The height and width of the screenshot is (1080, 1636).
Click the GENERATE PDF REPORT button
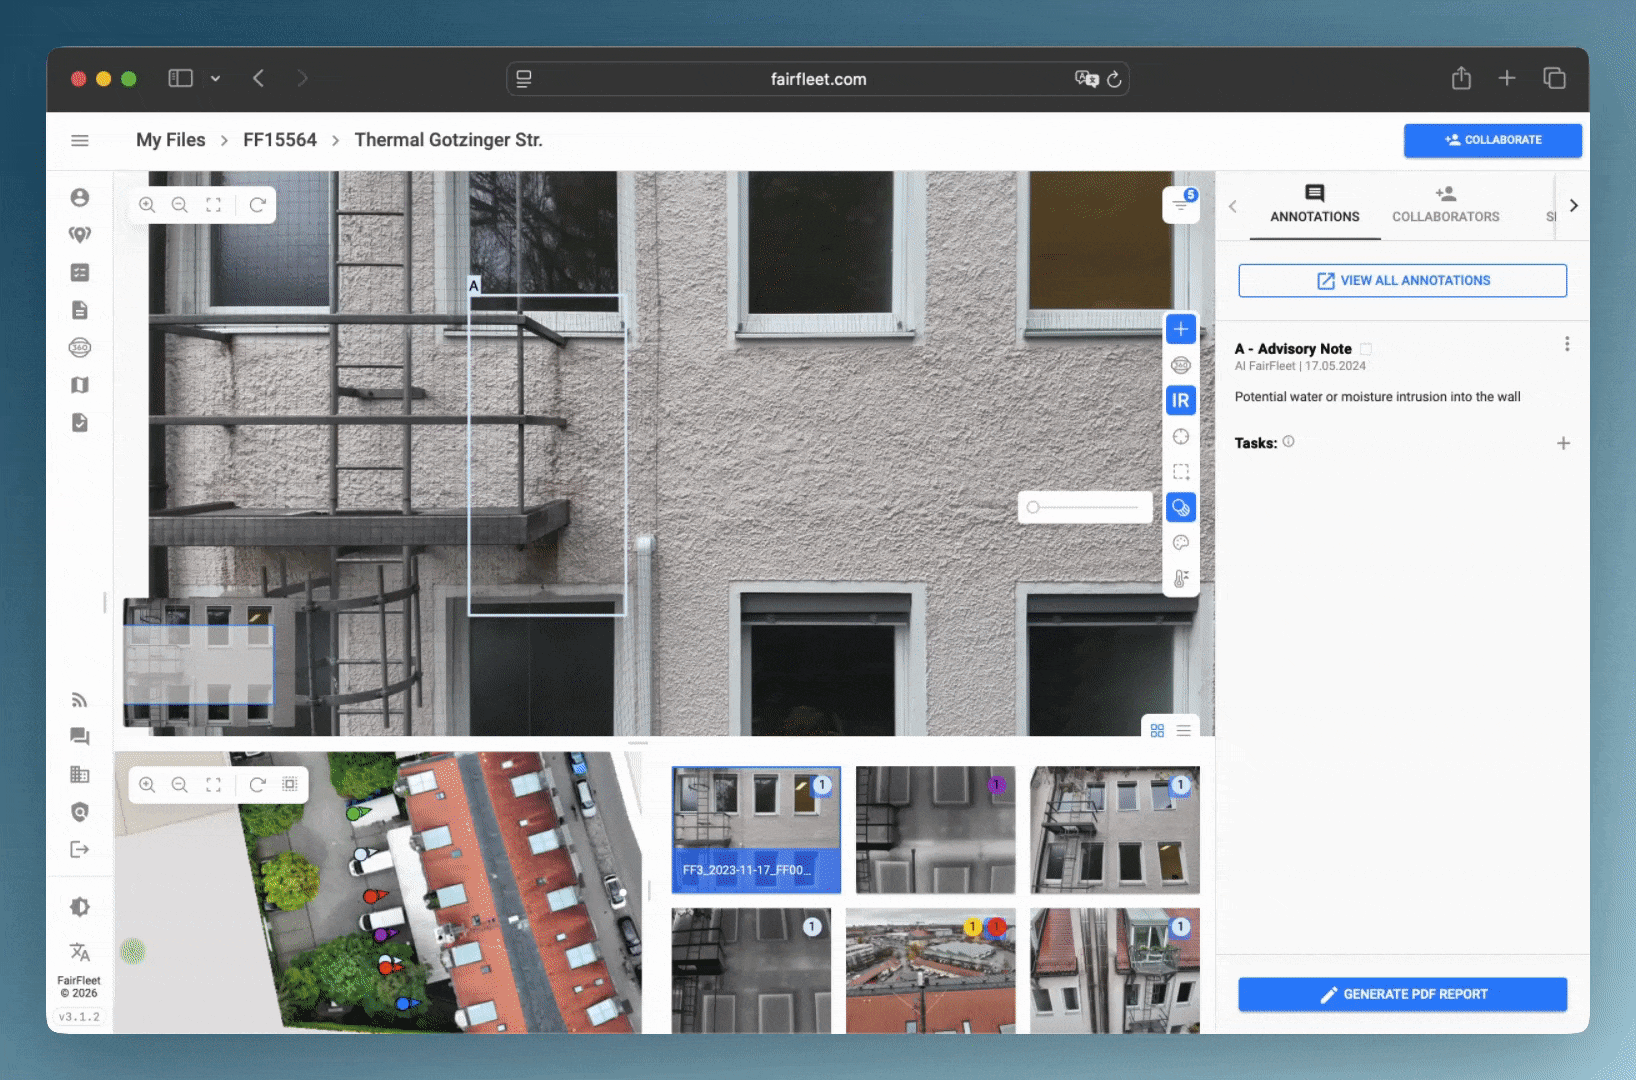[x=1402, y=994]
